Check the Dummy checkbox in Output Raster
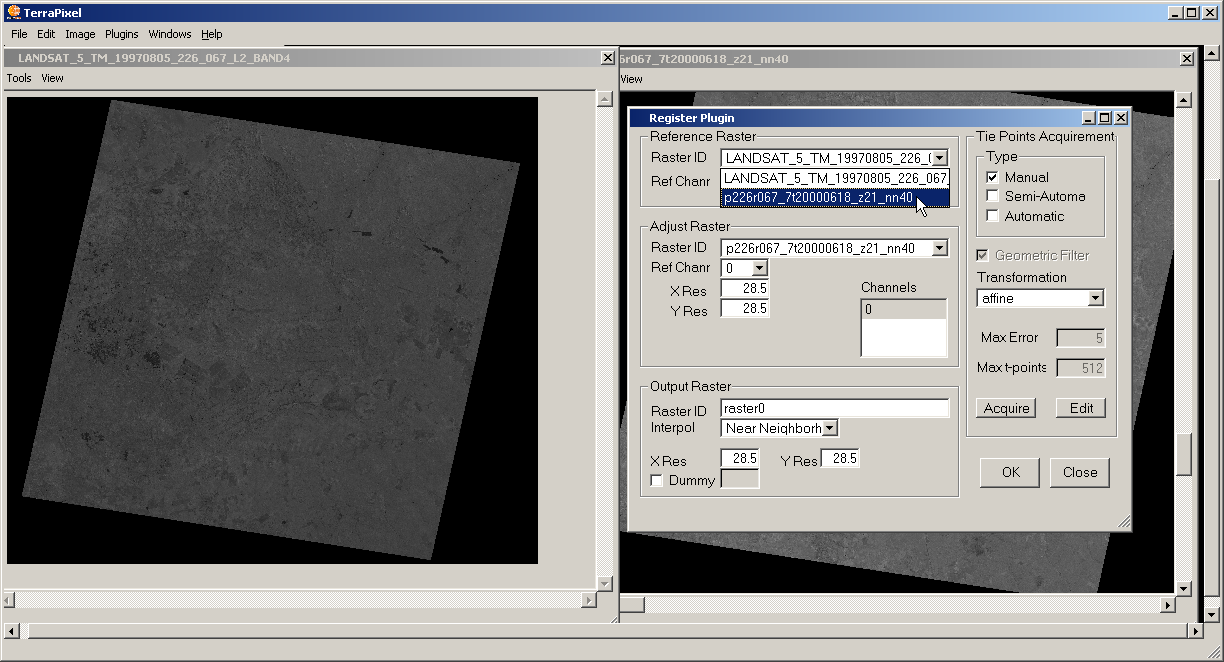 click(657, 480)
